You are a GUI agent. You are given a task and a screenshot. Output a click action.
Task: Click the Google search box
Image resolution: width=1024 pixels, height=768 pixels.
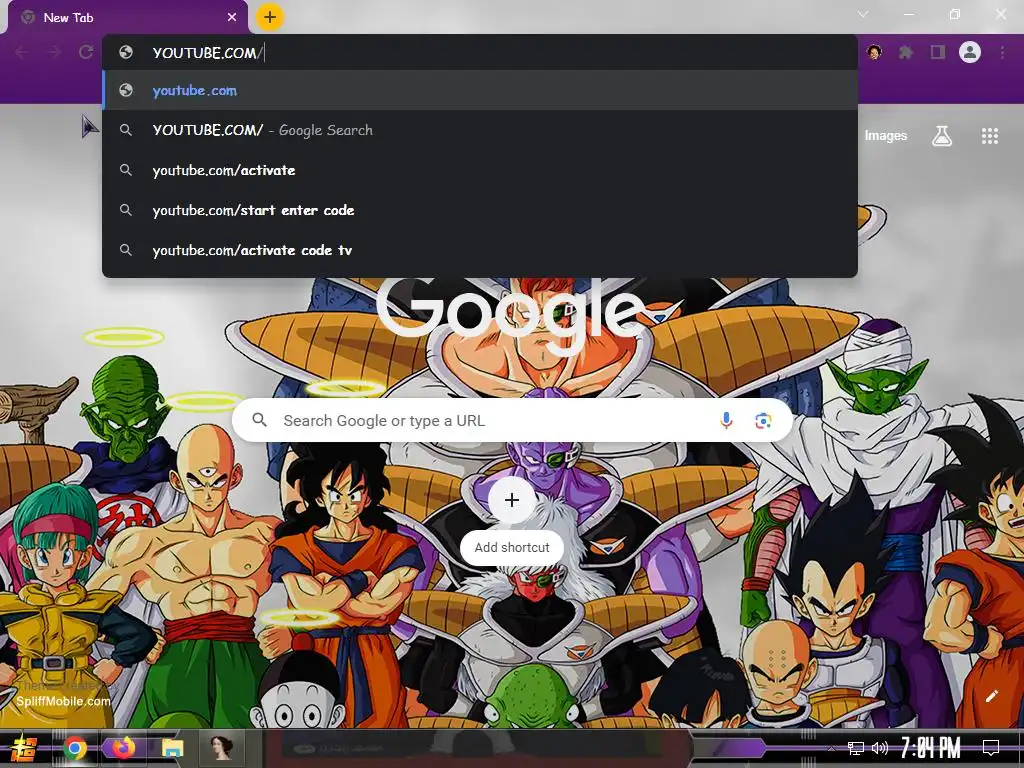(x=512, y=421)
